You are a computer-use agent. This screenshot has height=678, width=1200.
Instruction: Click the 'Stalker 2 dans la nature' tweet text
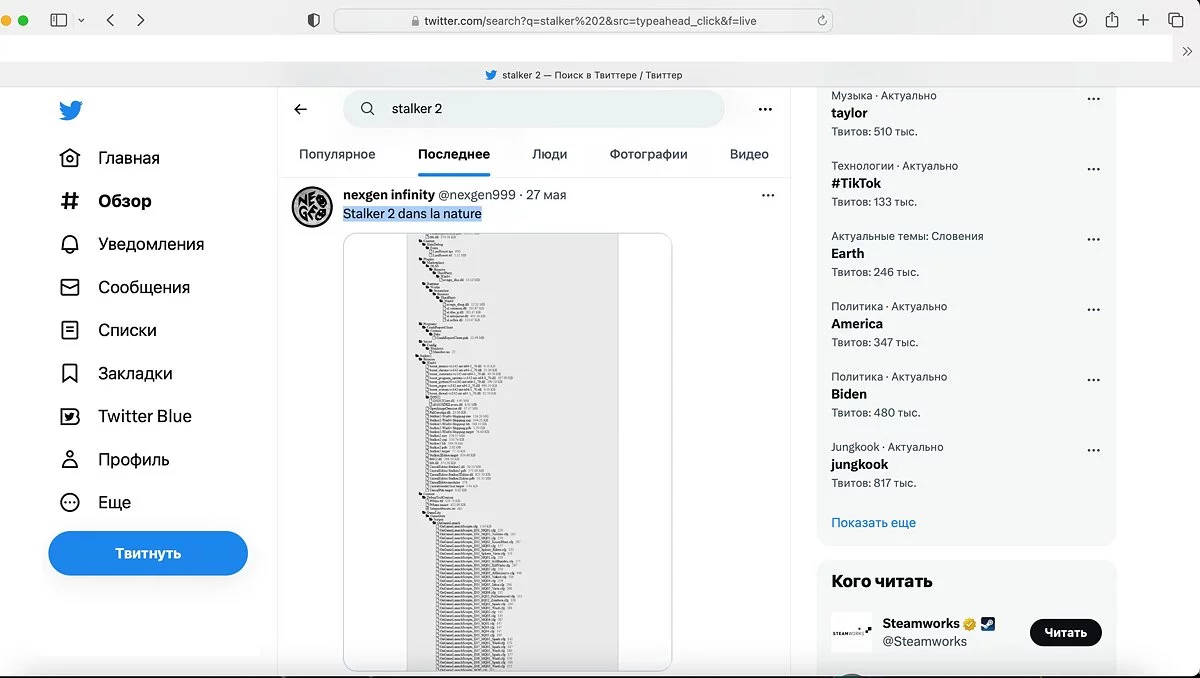412,213
